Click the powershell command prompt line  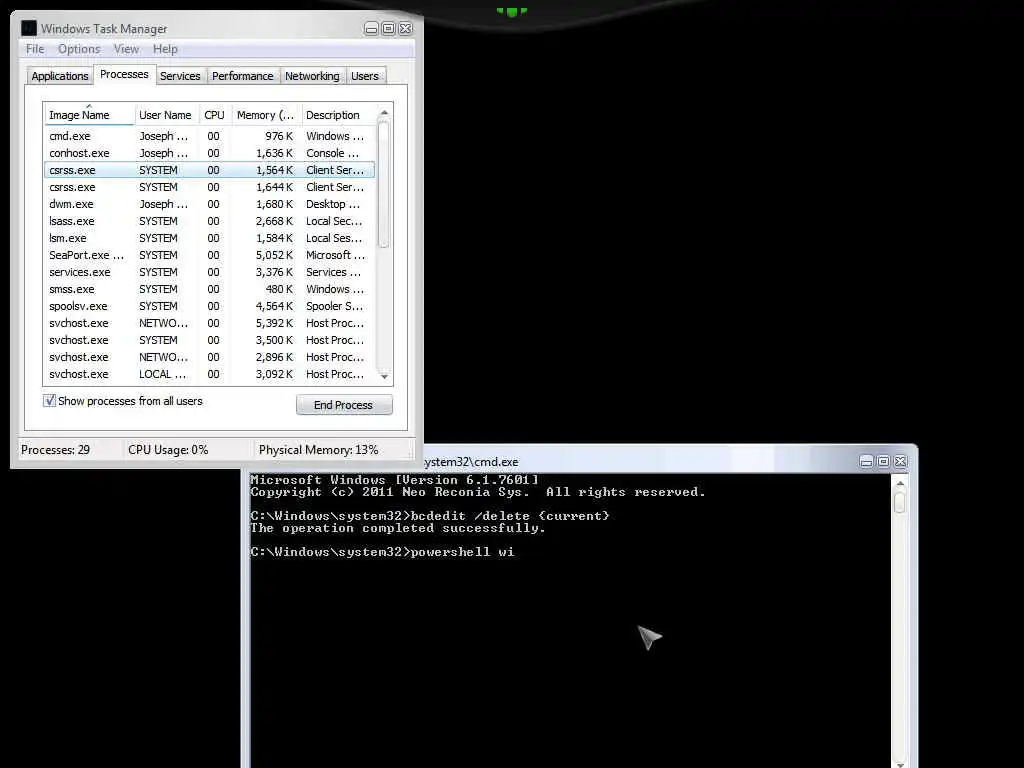[382, 552]
